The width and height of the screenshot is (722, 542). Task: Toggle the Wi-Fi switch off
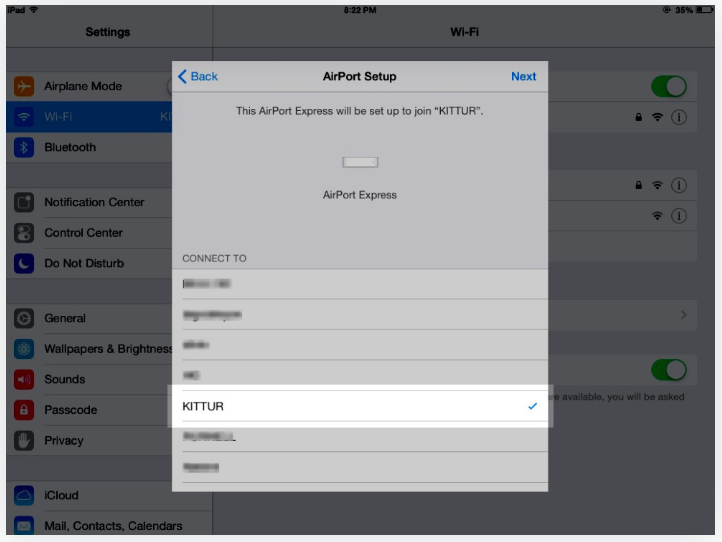pos(669,86)
